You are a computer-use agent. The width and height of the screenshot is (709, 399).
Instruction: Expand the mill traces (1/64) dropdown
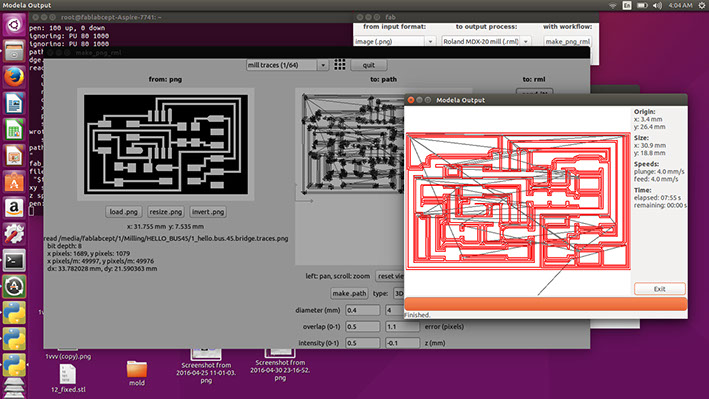287,65
